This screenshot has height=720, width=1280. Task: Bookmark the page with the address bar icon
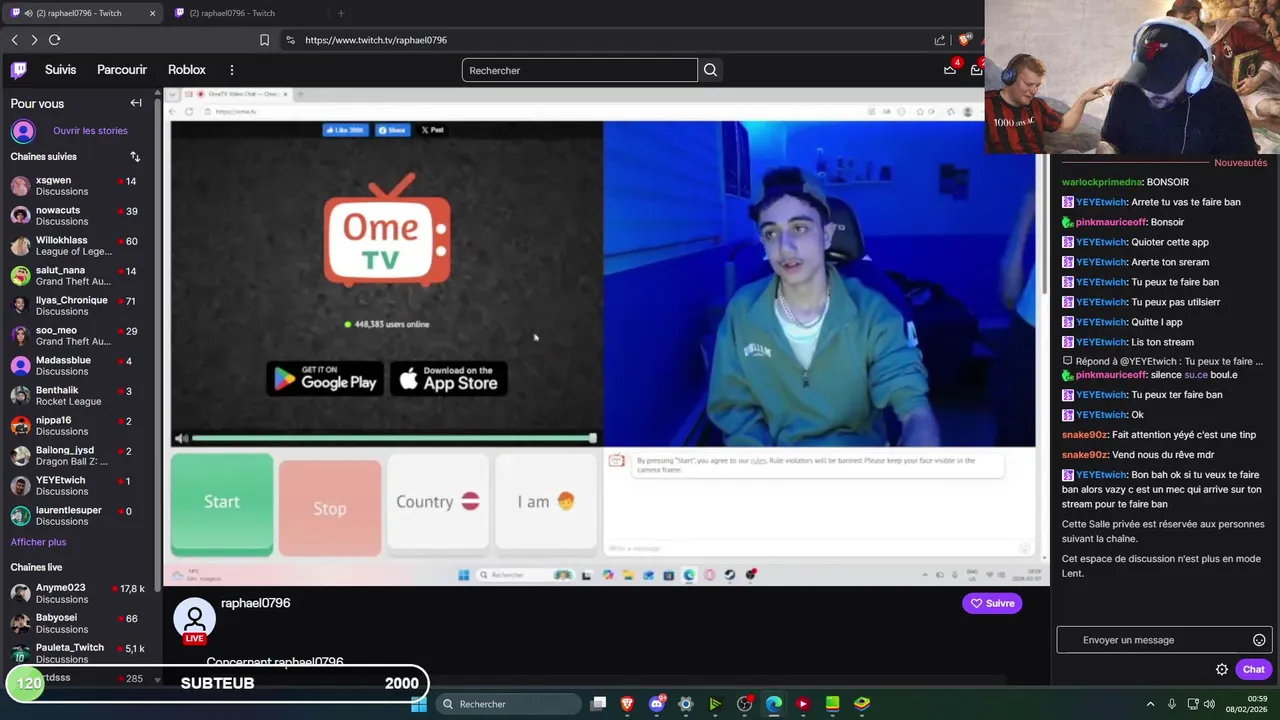pos(264,40)
